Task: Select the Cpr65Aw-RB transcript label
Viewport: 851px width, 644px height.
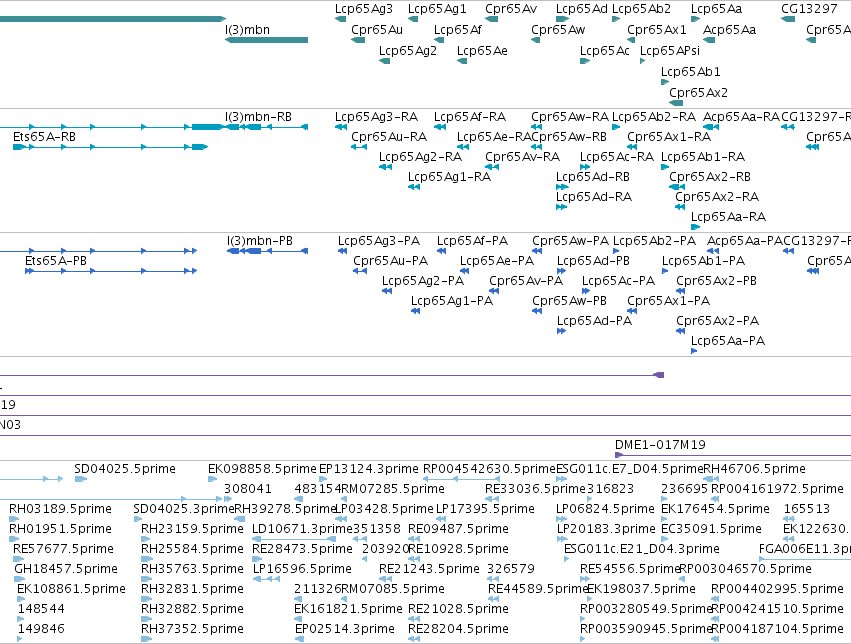Action: pos(569,137)
